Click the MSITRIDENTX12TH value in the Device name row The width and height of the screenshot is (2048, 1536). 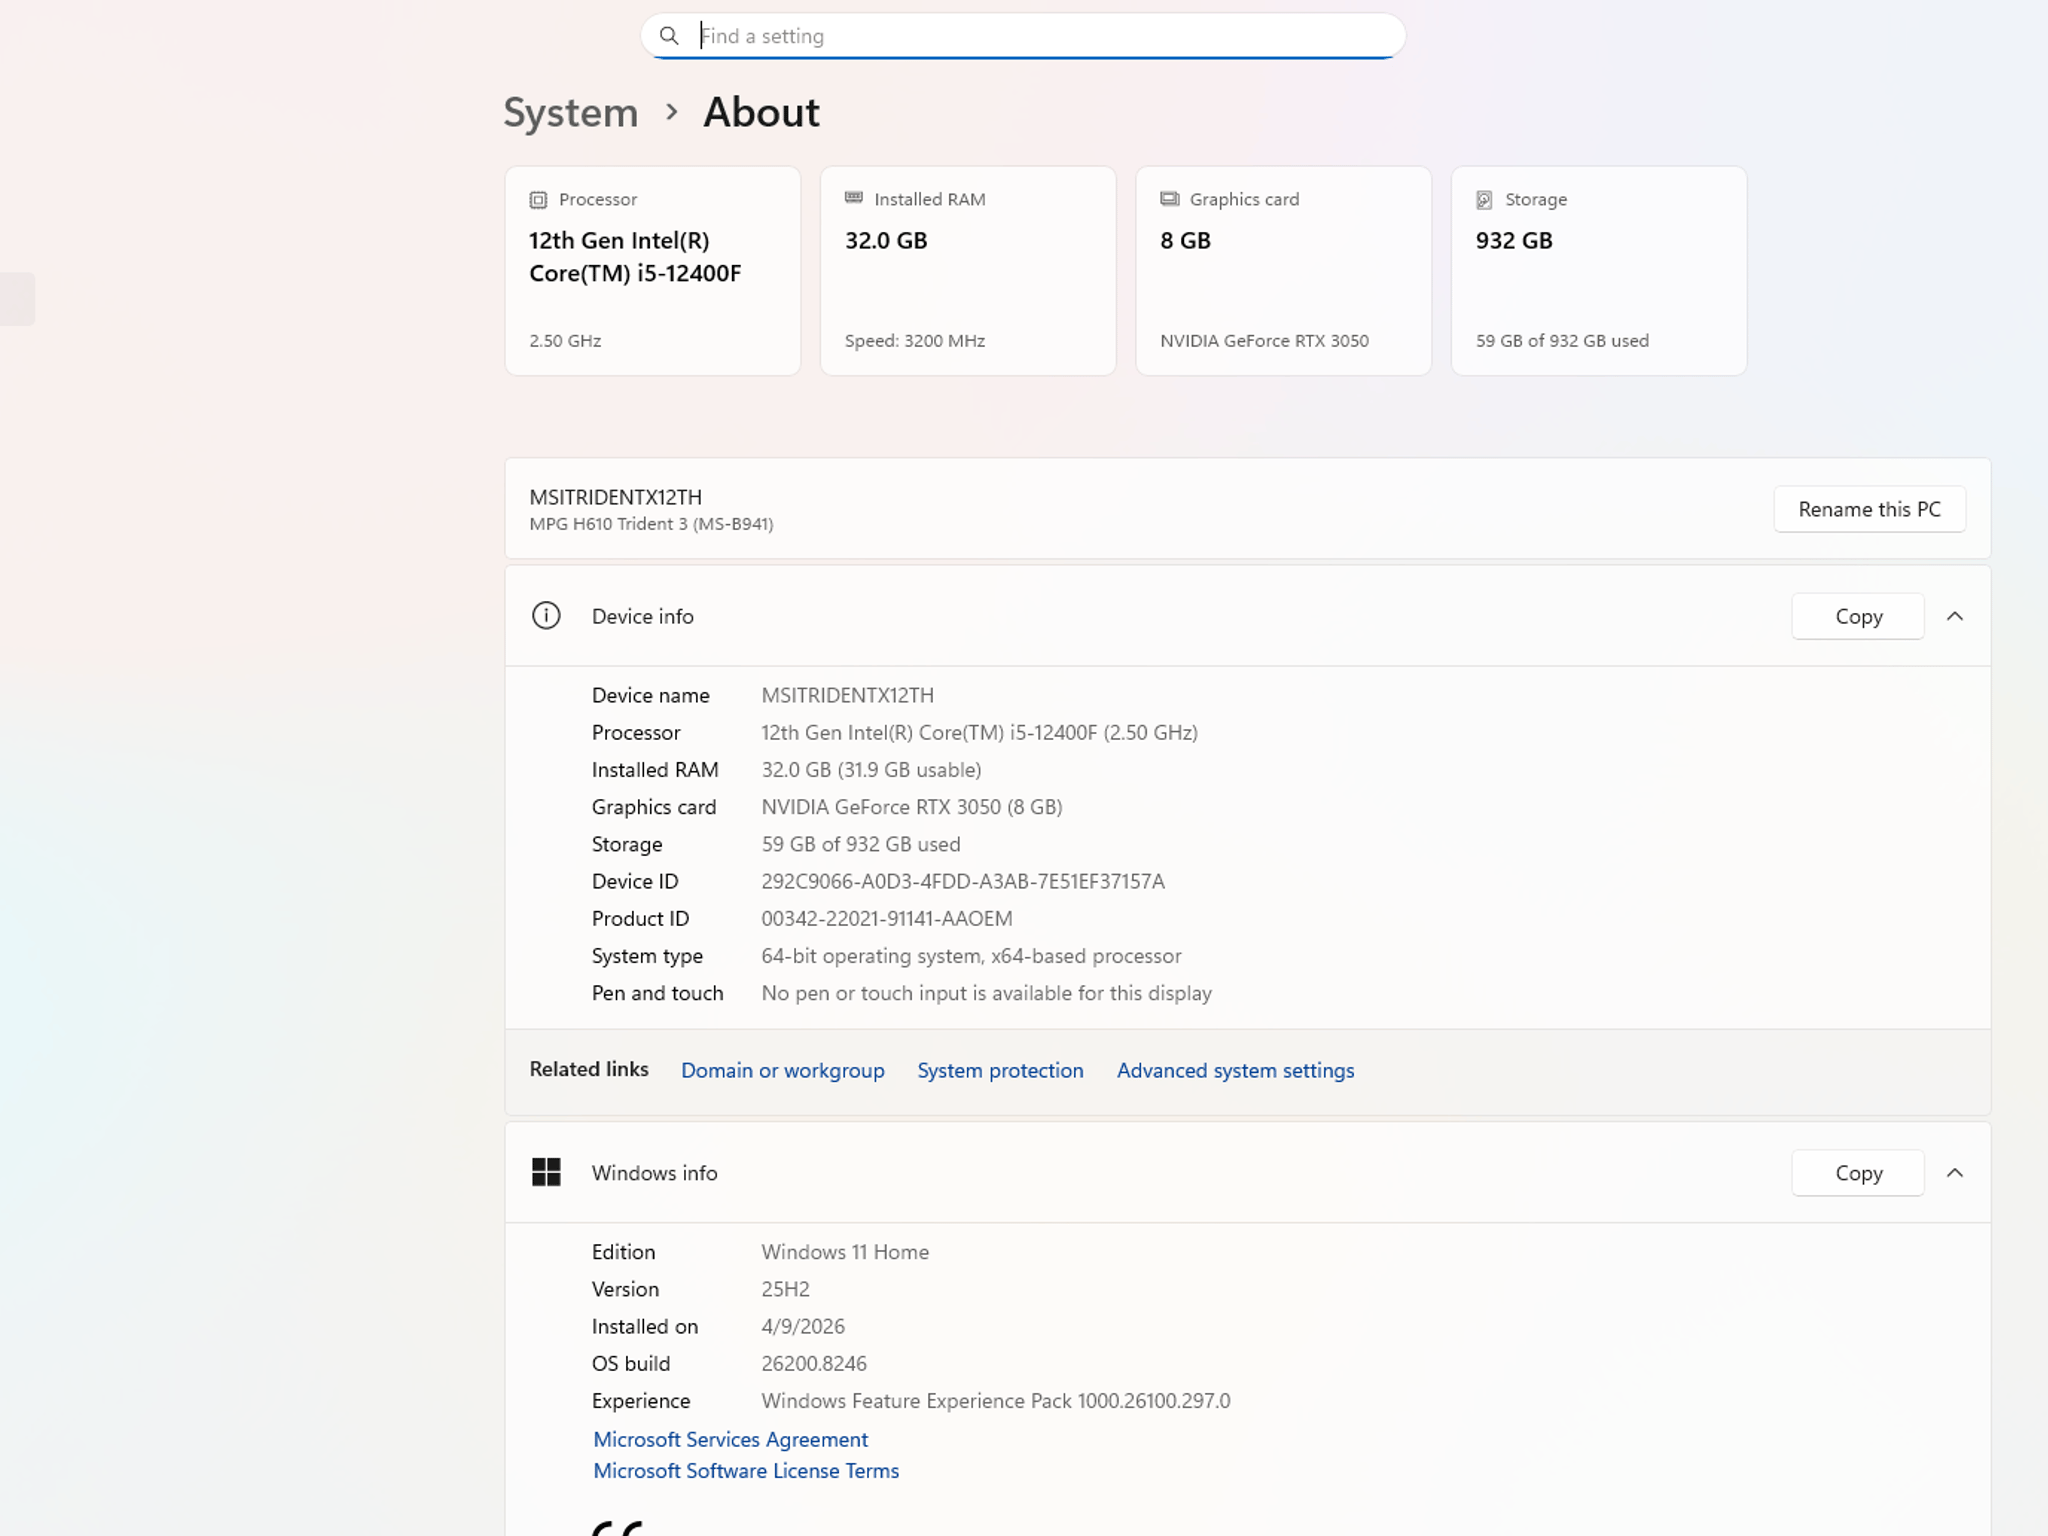pyautogui.click(x=847, y=695)
